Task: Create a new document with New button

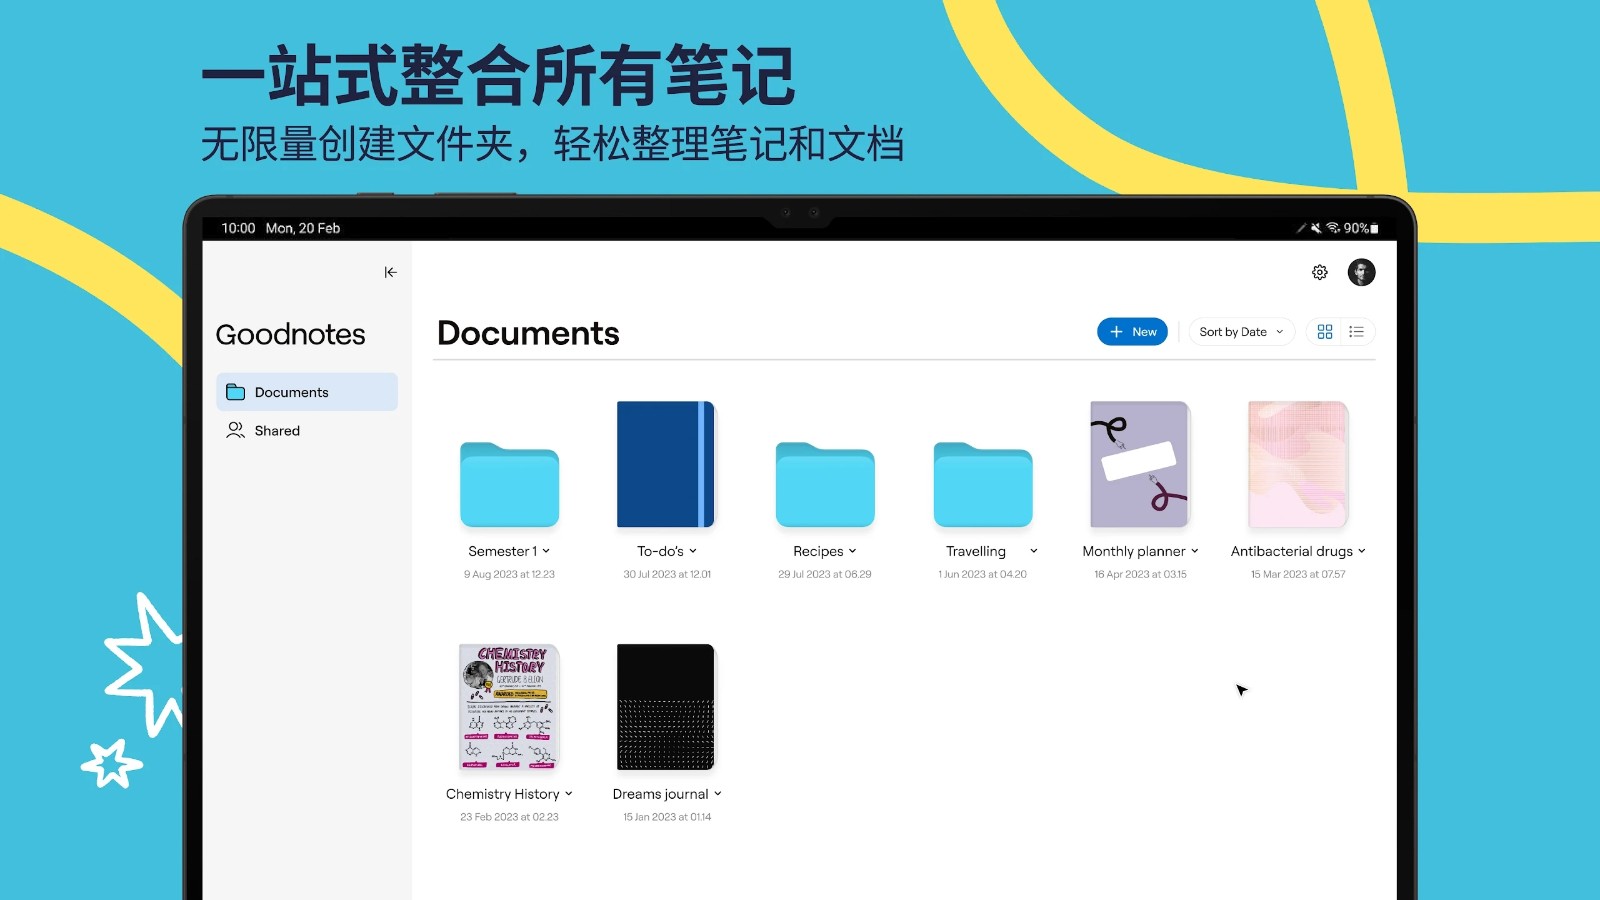Action: [x=1132, y=332]
